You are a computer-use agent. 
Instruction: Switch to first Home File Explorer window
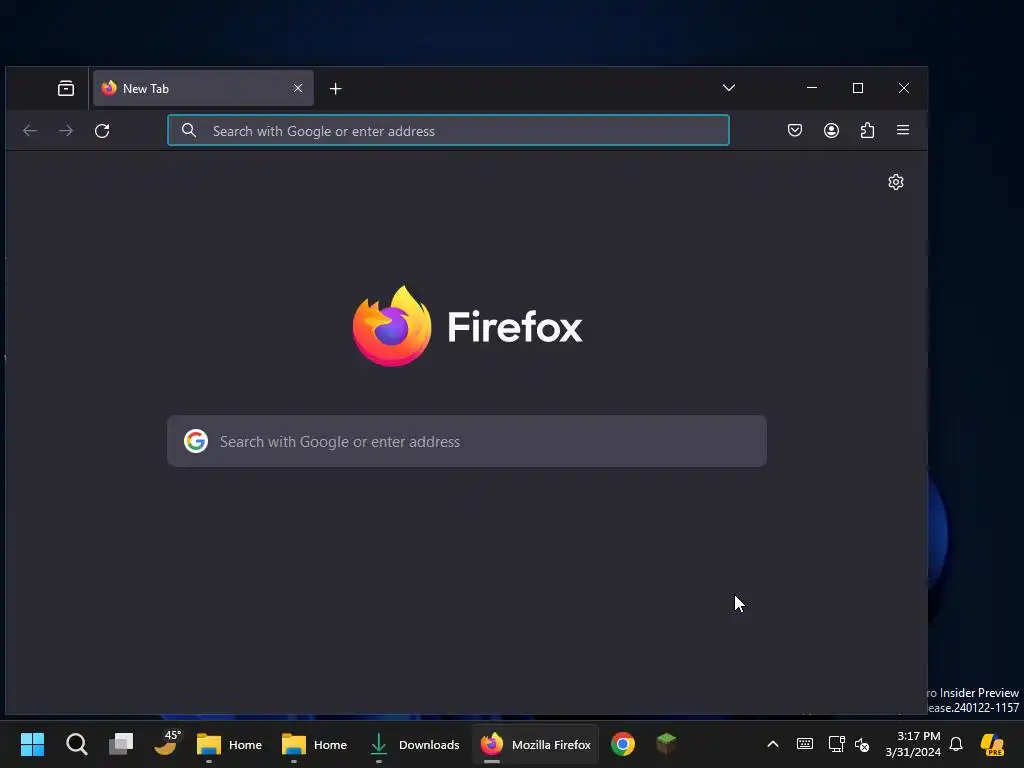click(229, 744)
